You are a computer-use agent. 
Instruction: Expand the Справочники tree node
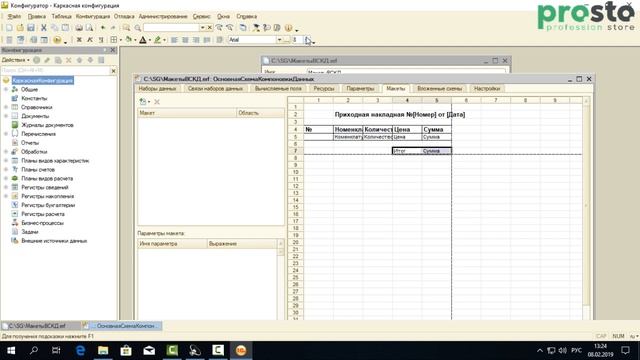(x=6, y=107)
